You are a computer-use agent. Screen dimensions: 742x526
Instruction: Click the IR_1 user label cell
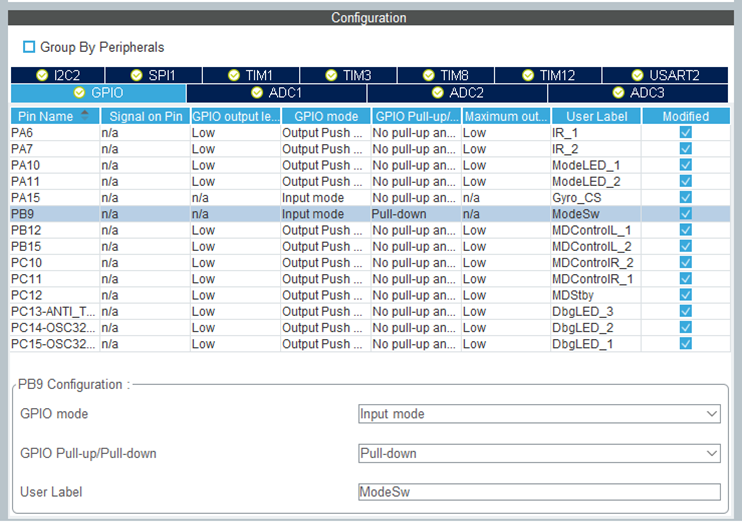(596, 132)
